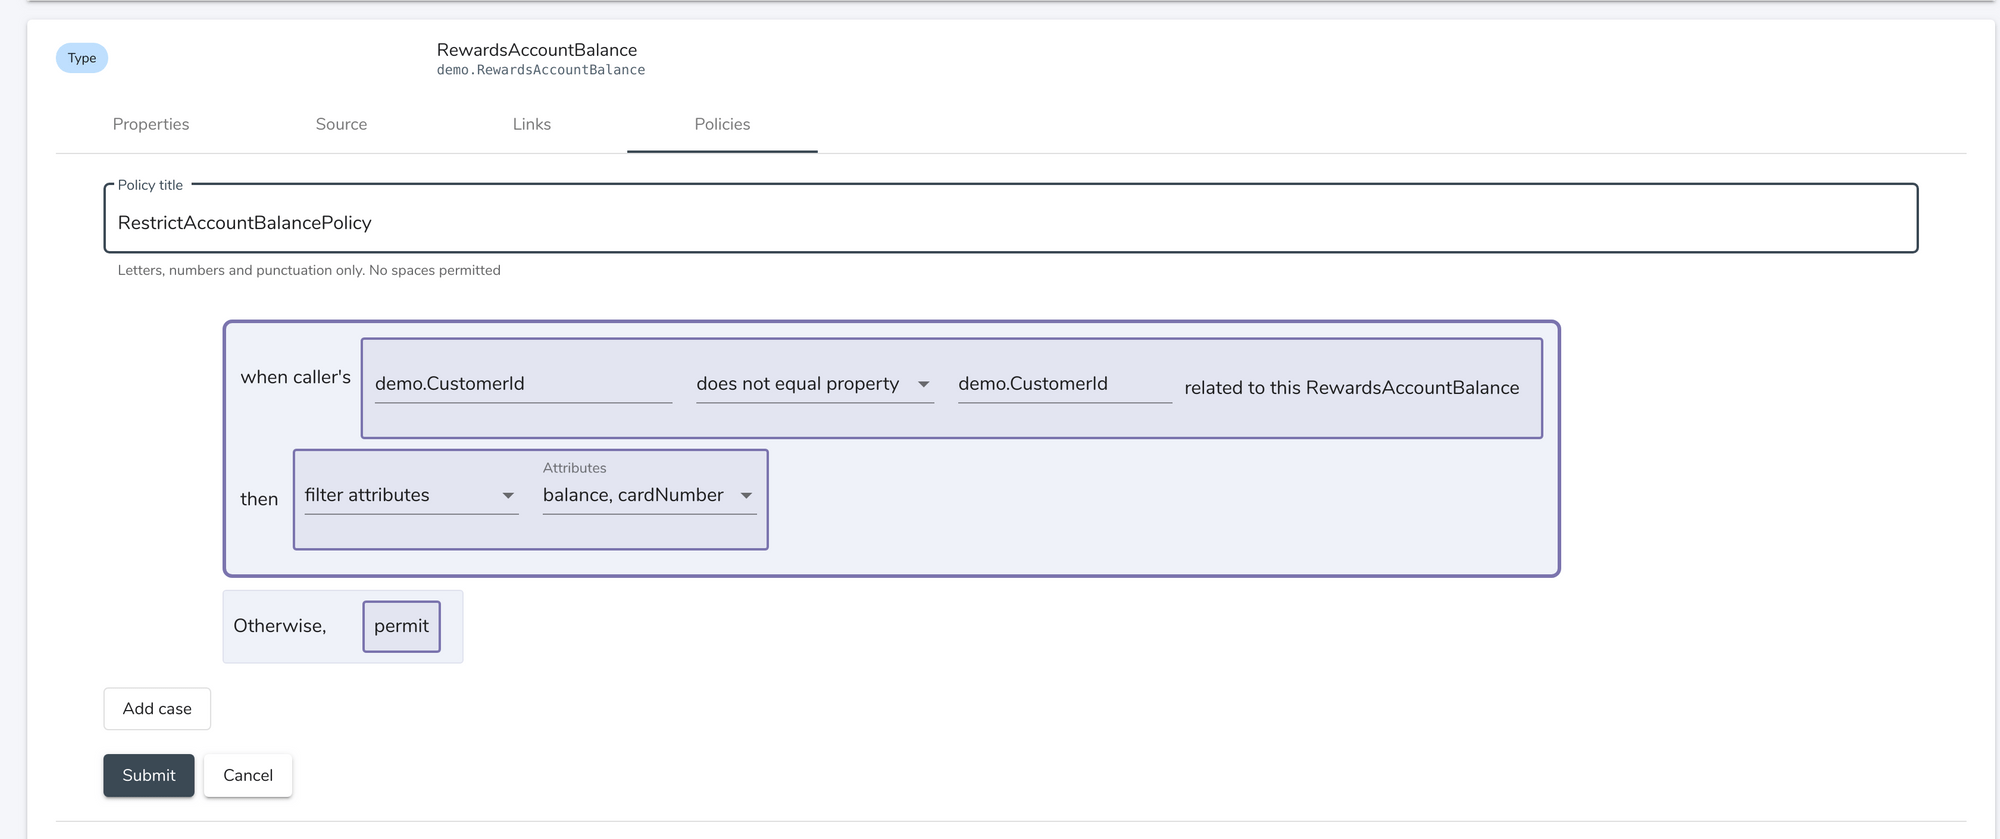
Task: Click the RewardsAccountBalance type heading
Action: click(x=536, y=50)
